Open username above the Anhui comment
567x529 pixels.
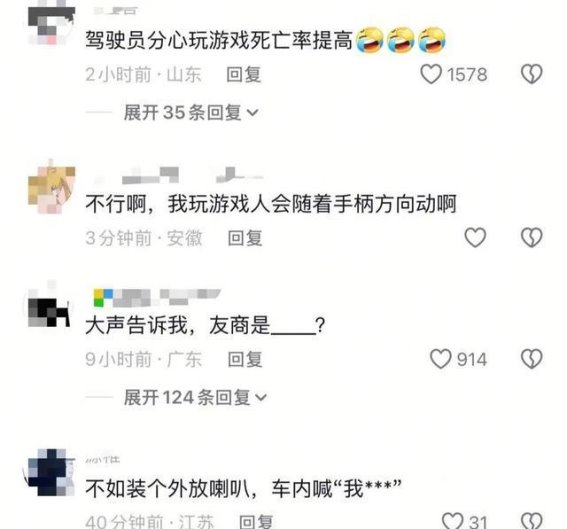click(x=179, y=175)
